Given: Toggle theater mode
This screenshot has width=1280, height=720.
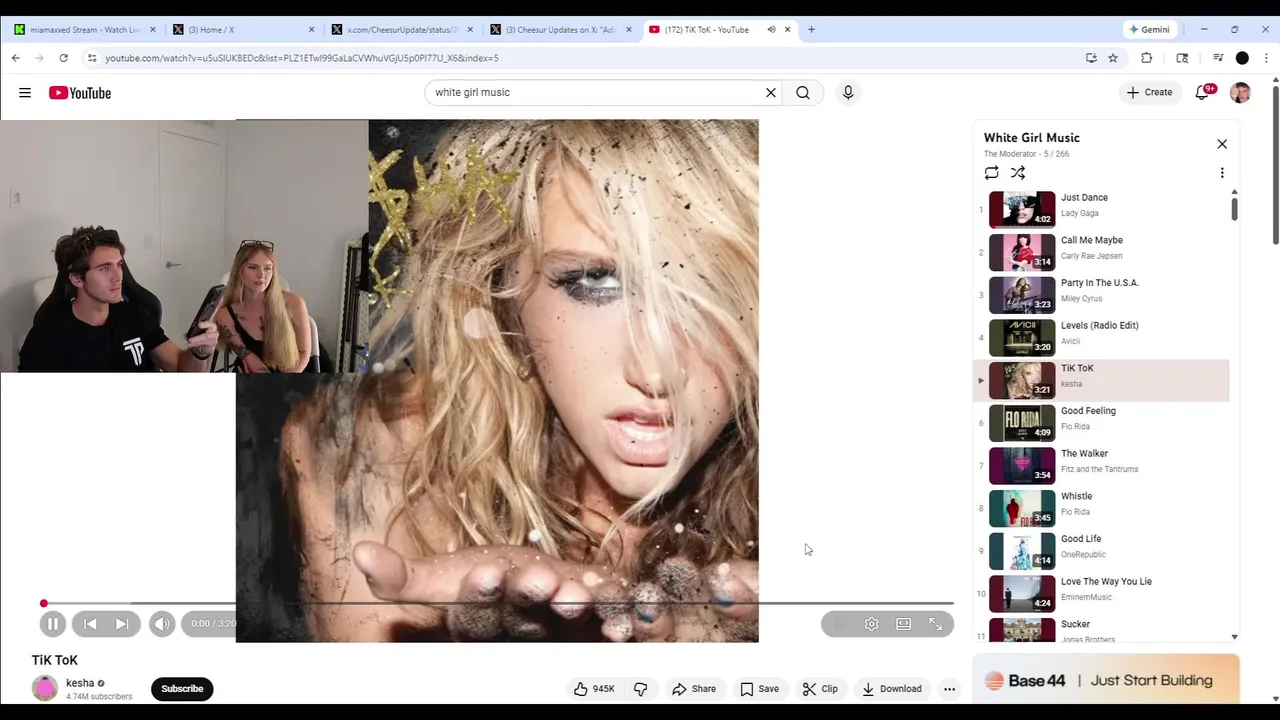Looking at the screenshot, I should pos(904,624).
